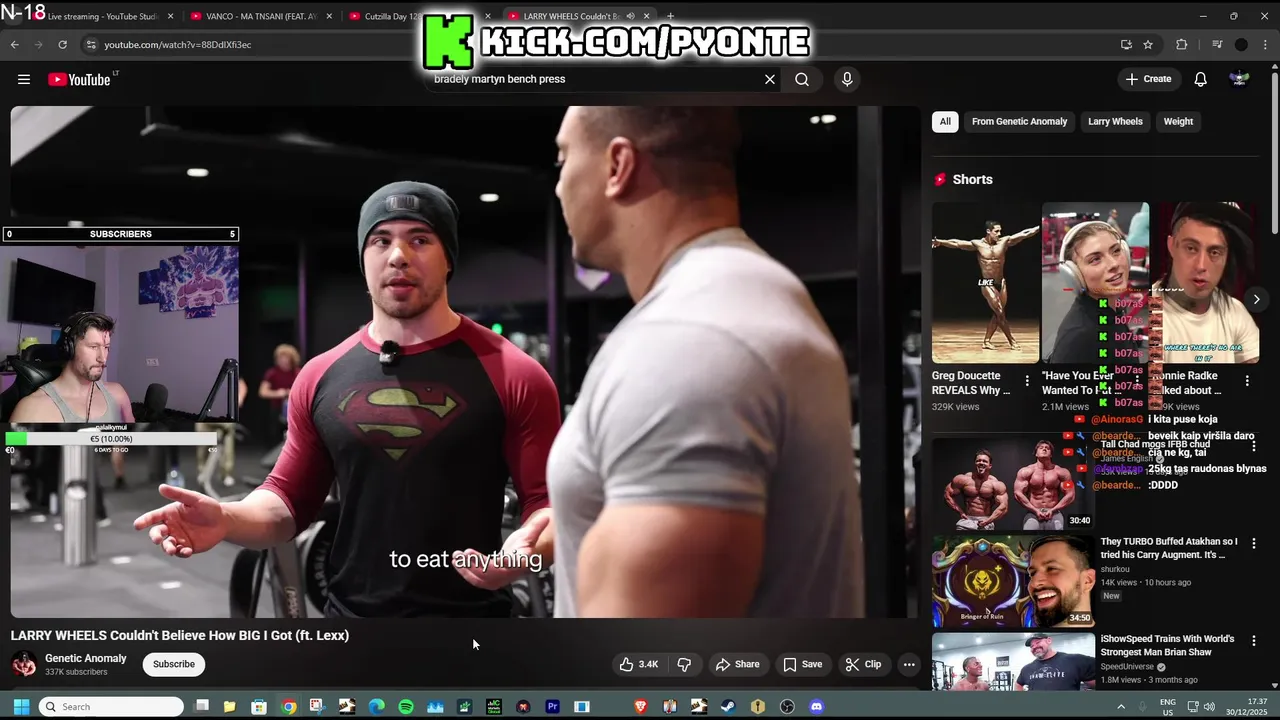View site information icon in address bar
The image size is (1280, 720).
(x=91, y=44)
